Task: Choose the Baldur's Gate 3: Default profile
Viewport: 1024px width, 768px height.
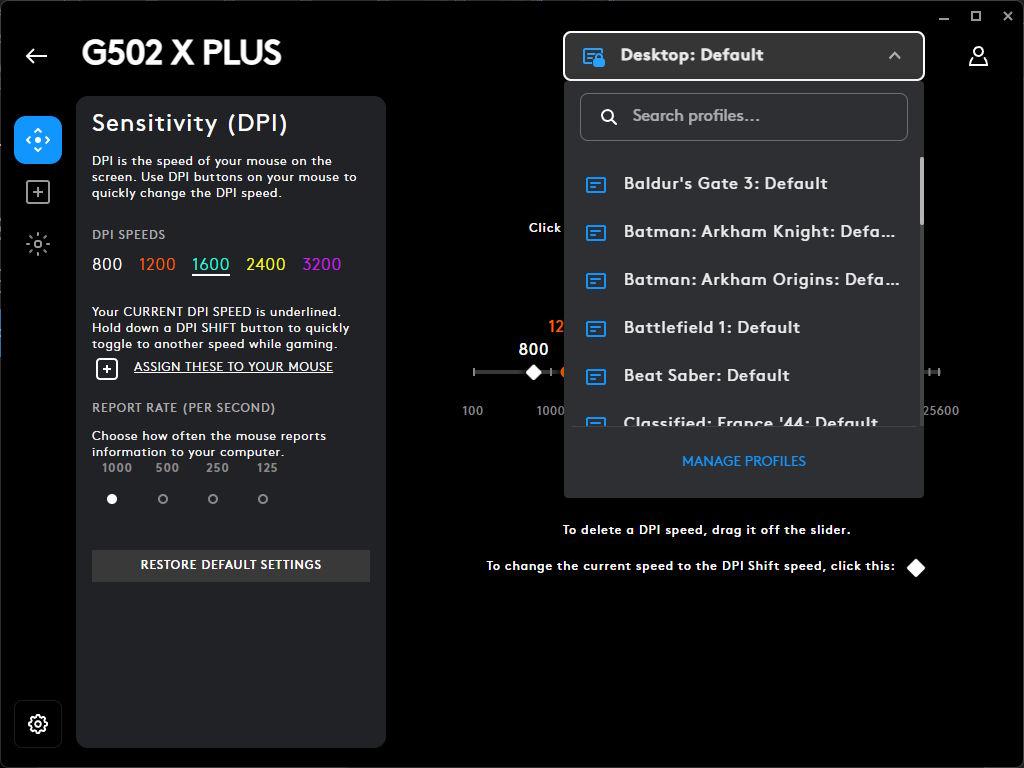Action: click(744, 184)
